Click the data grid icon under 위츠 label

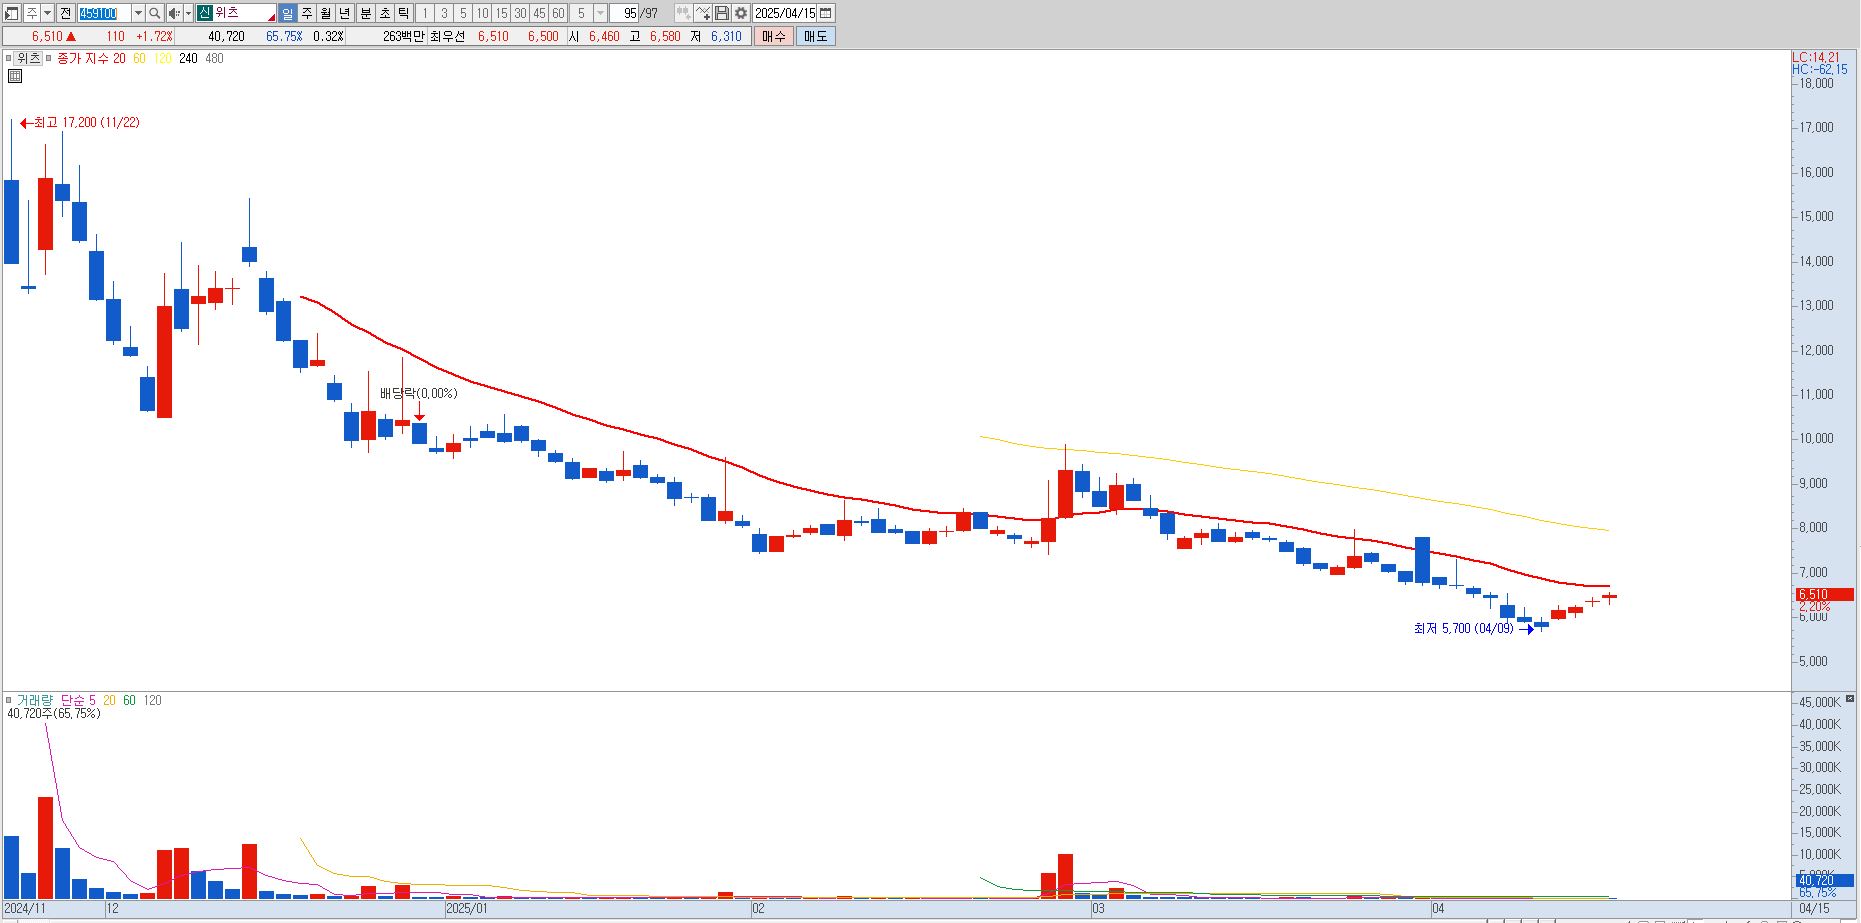(15, 76)
